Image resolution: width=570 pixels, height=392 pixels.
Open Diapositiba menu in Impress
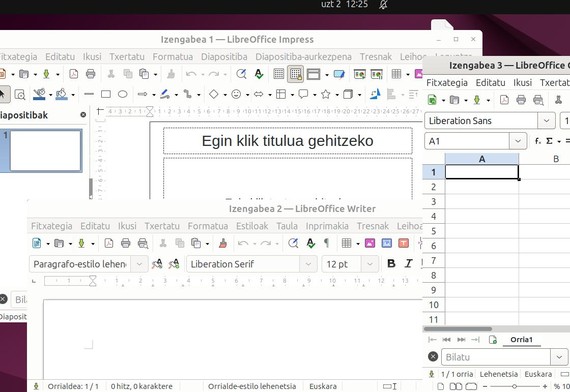[x=224, y=57]
